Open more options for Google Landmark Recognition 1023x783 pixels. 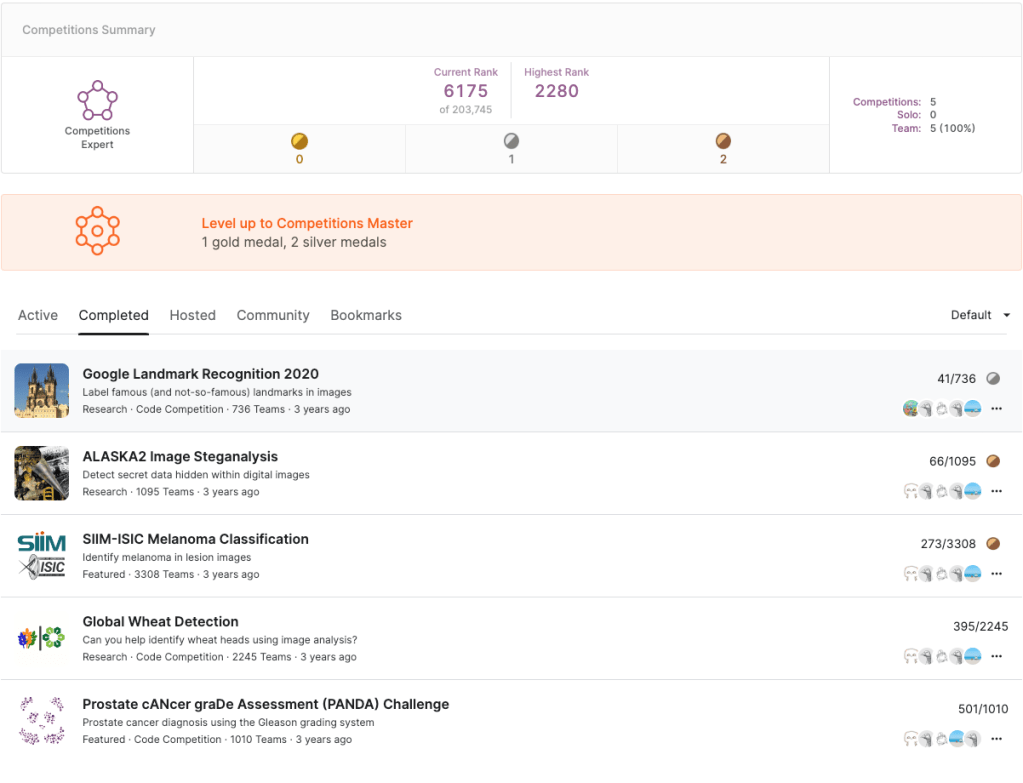click(x=996, y=408)
